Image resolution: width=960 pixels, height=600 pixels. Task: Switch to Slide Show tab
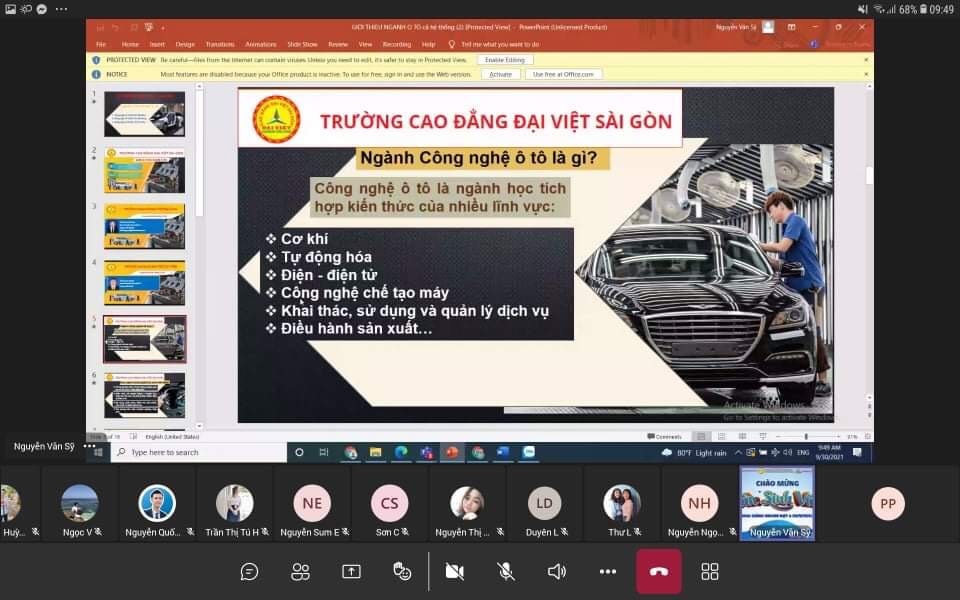(302, 44)
